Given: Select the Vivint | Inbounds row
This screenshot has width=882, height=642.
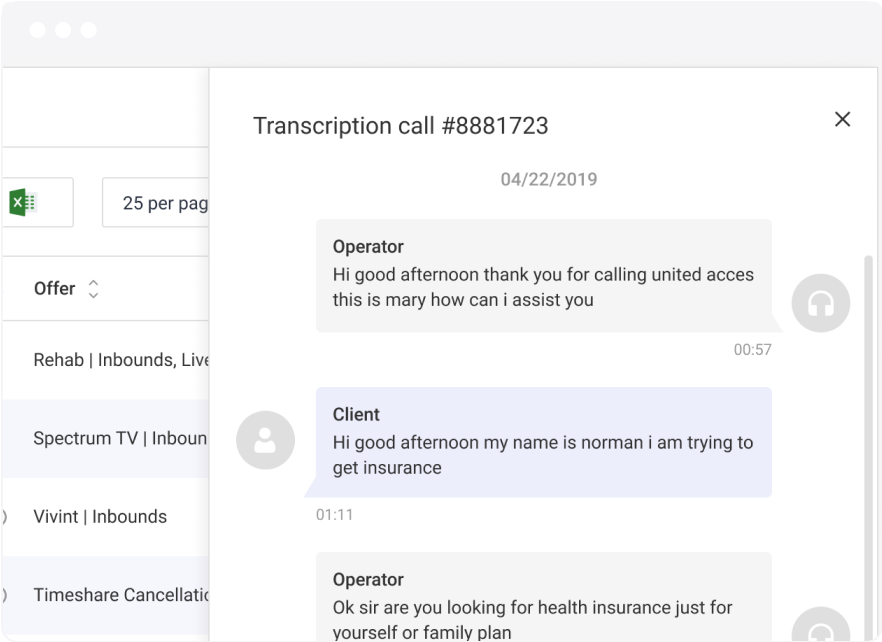Looking at the screenshot, I should pyautogui.click(x=100, y=517).
